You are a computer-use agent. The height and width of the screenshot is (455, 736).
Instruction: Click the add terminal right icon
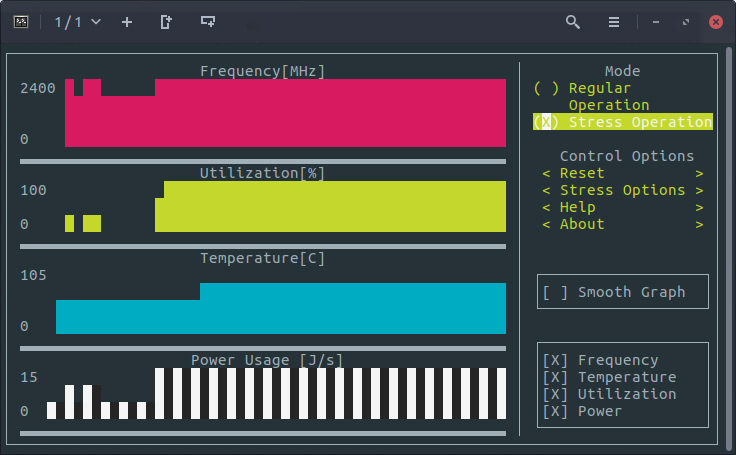click(166, 22)
